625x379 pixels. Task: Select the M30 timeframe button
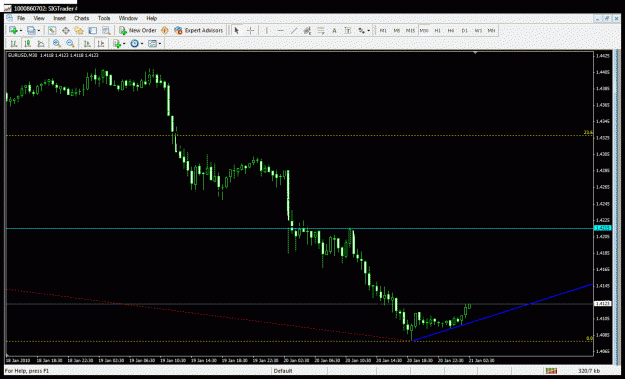pos(424,30)
